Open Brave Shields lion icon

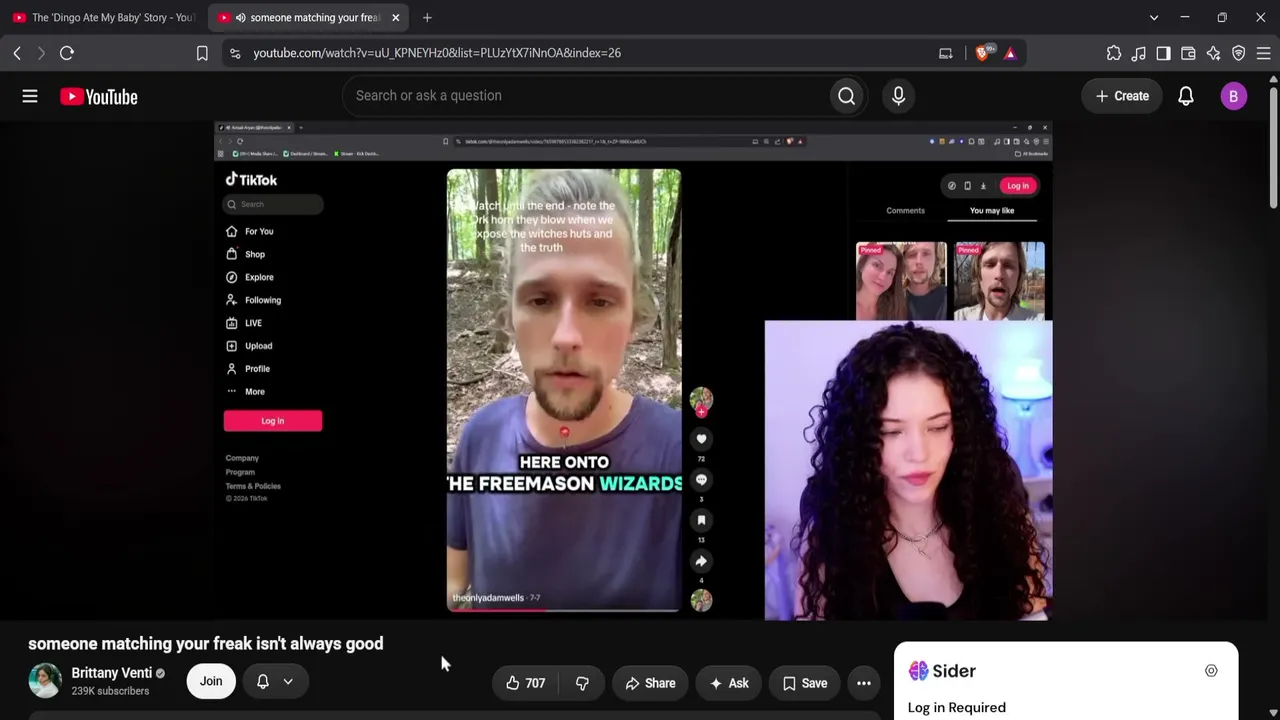pyautogui.click(x=983, y=52)
